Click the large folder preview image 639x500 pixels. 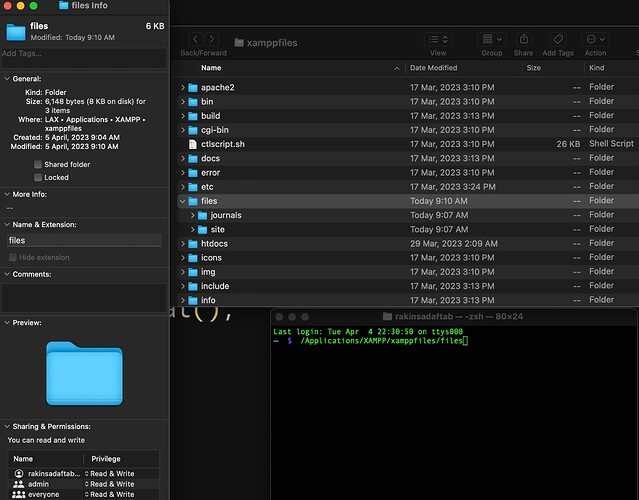[84, 373]
